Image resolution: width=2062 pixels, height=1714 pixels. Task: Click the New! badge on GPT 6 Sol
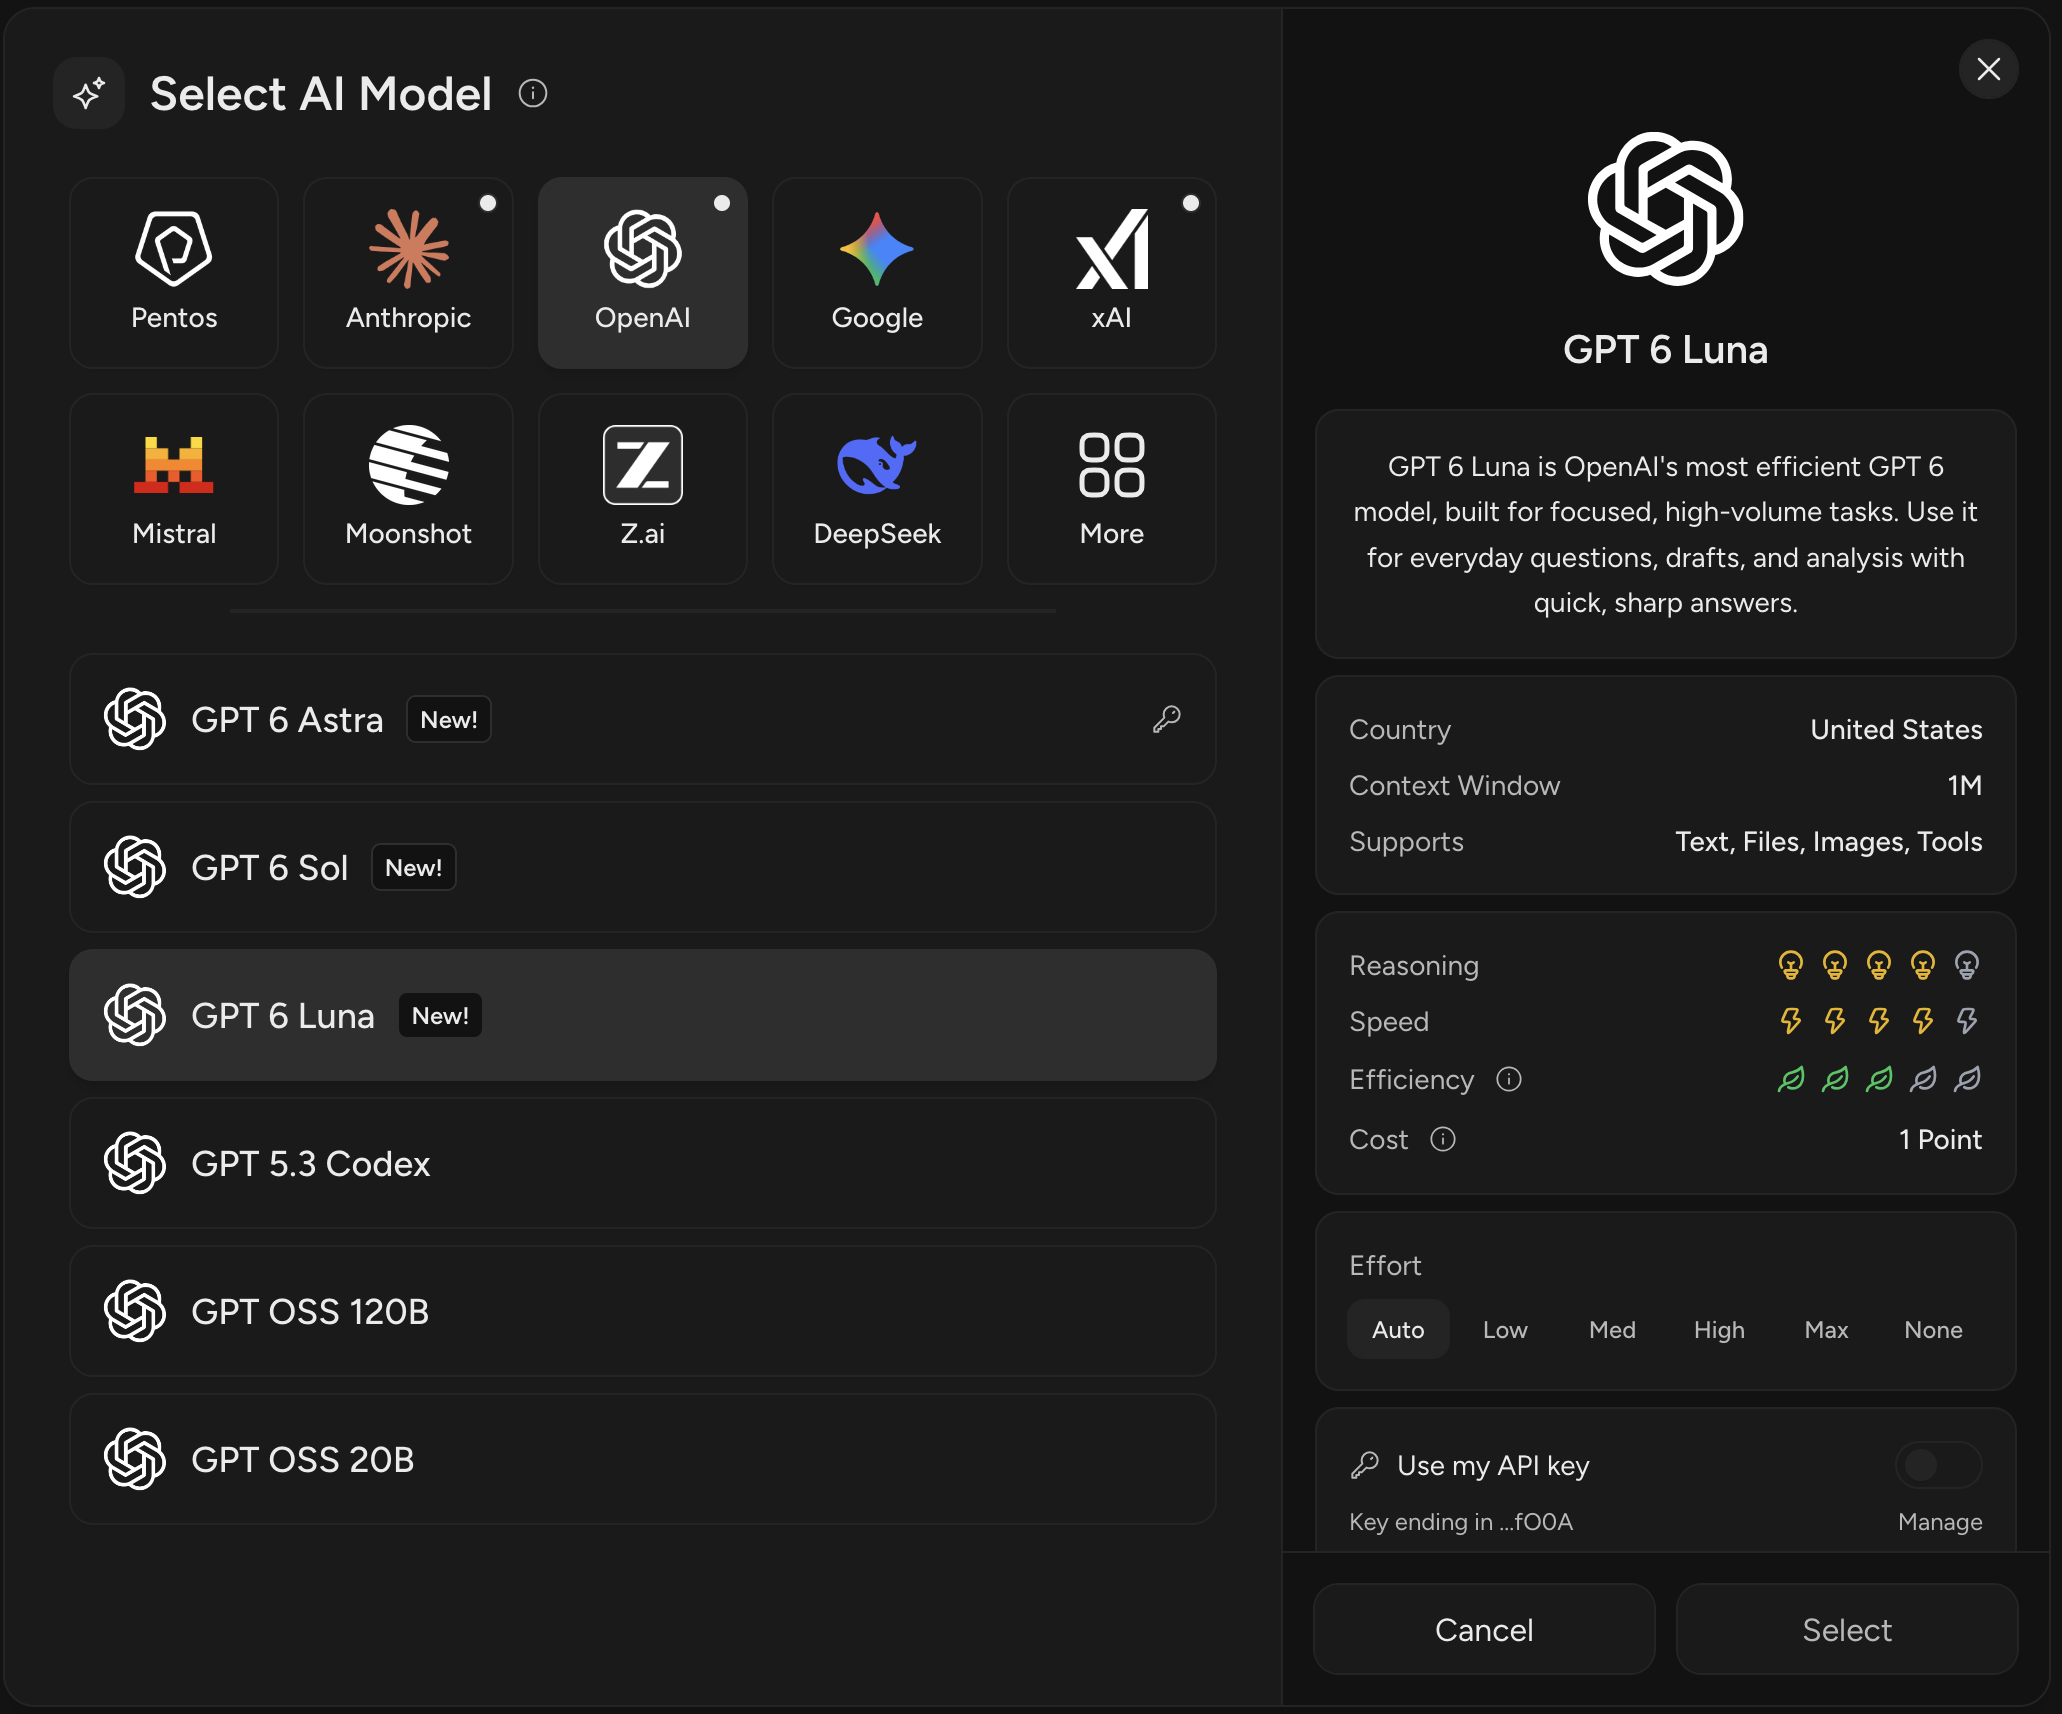(414, 867)
